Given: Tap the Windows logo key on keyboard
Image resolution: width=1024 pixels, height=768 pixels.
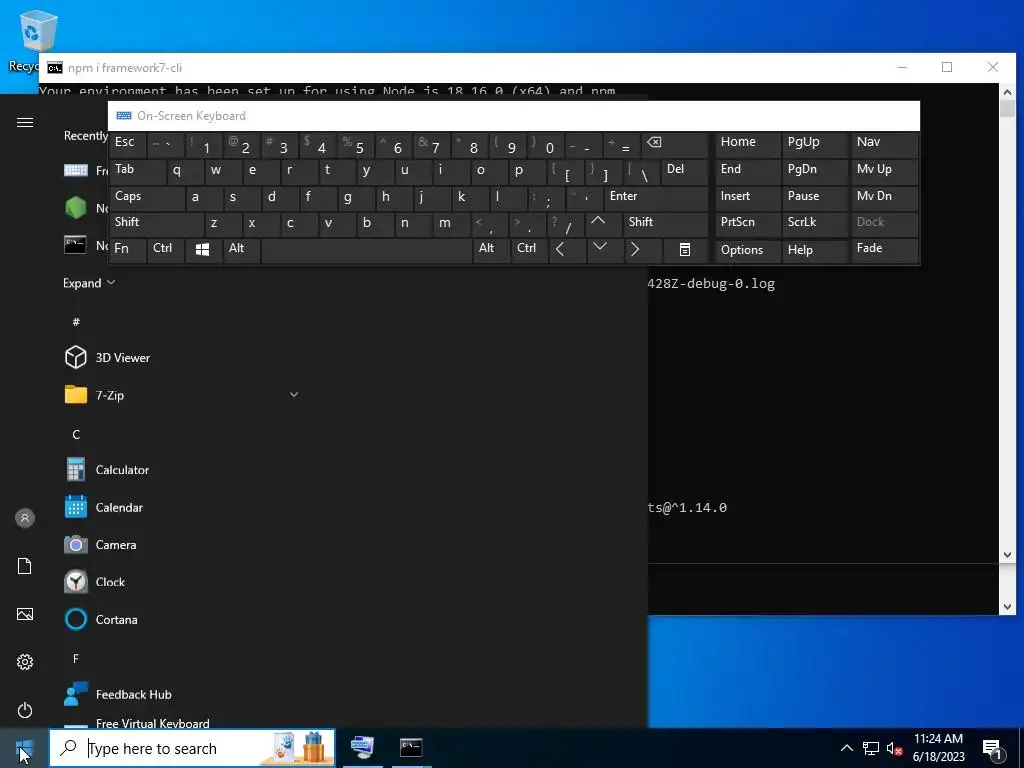Looking at the screenshot, I should [x=203, y=250].
